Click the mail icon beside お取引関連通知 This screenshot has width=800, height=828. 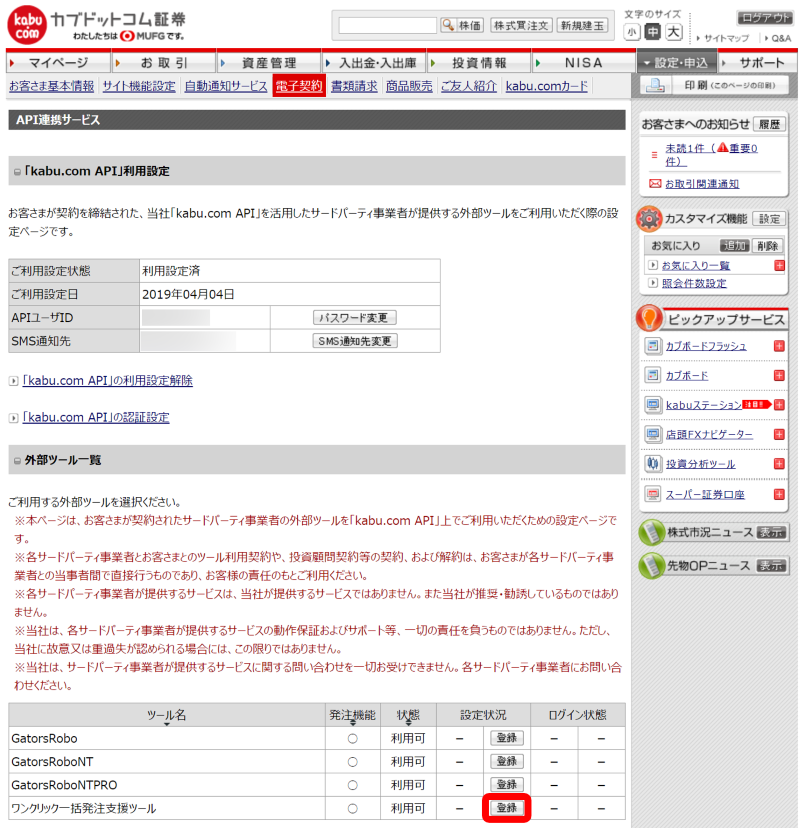tap(655, 184)
